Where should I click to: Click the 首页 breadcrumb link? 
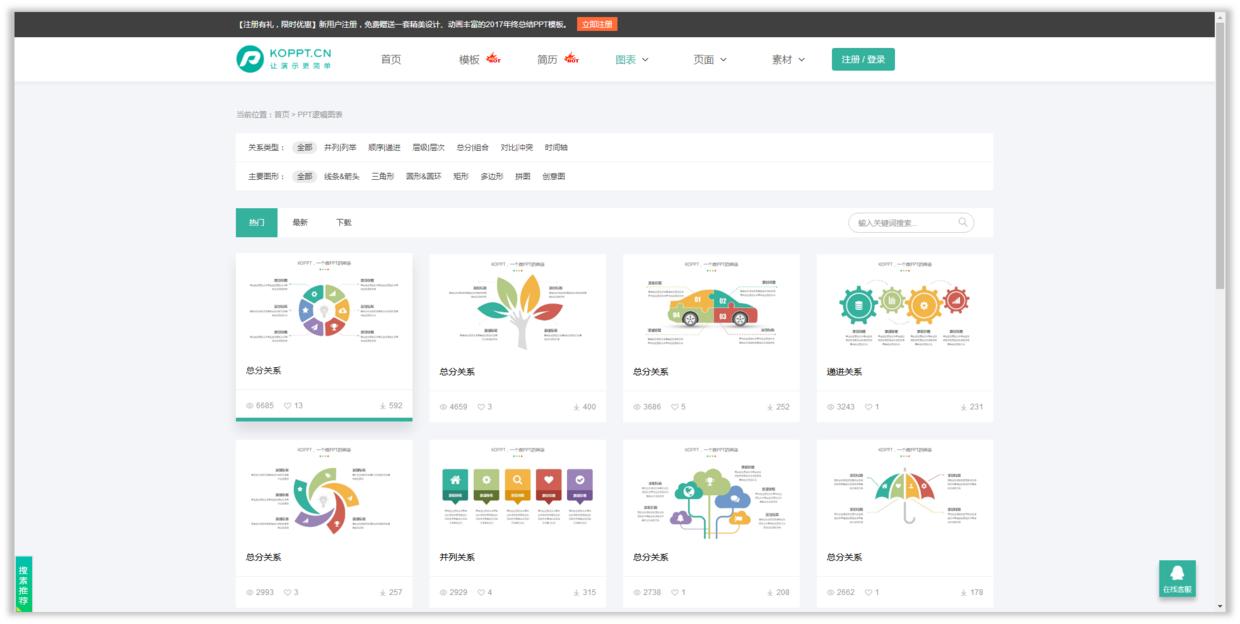[x=282, y=115]
